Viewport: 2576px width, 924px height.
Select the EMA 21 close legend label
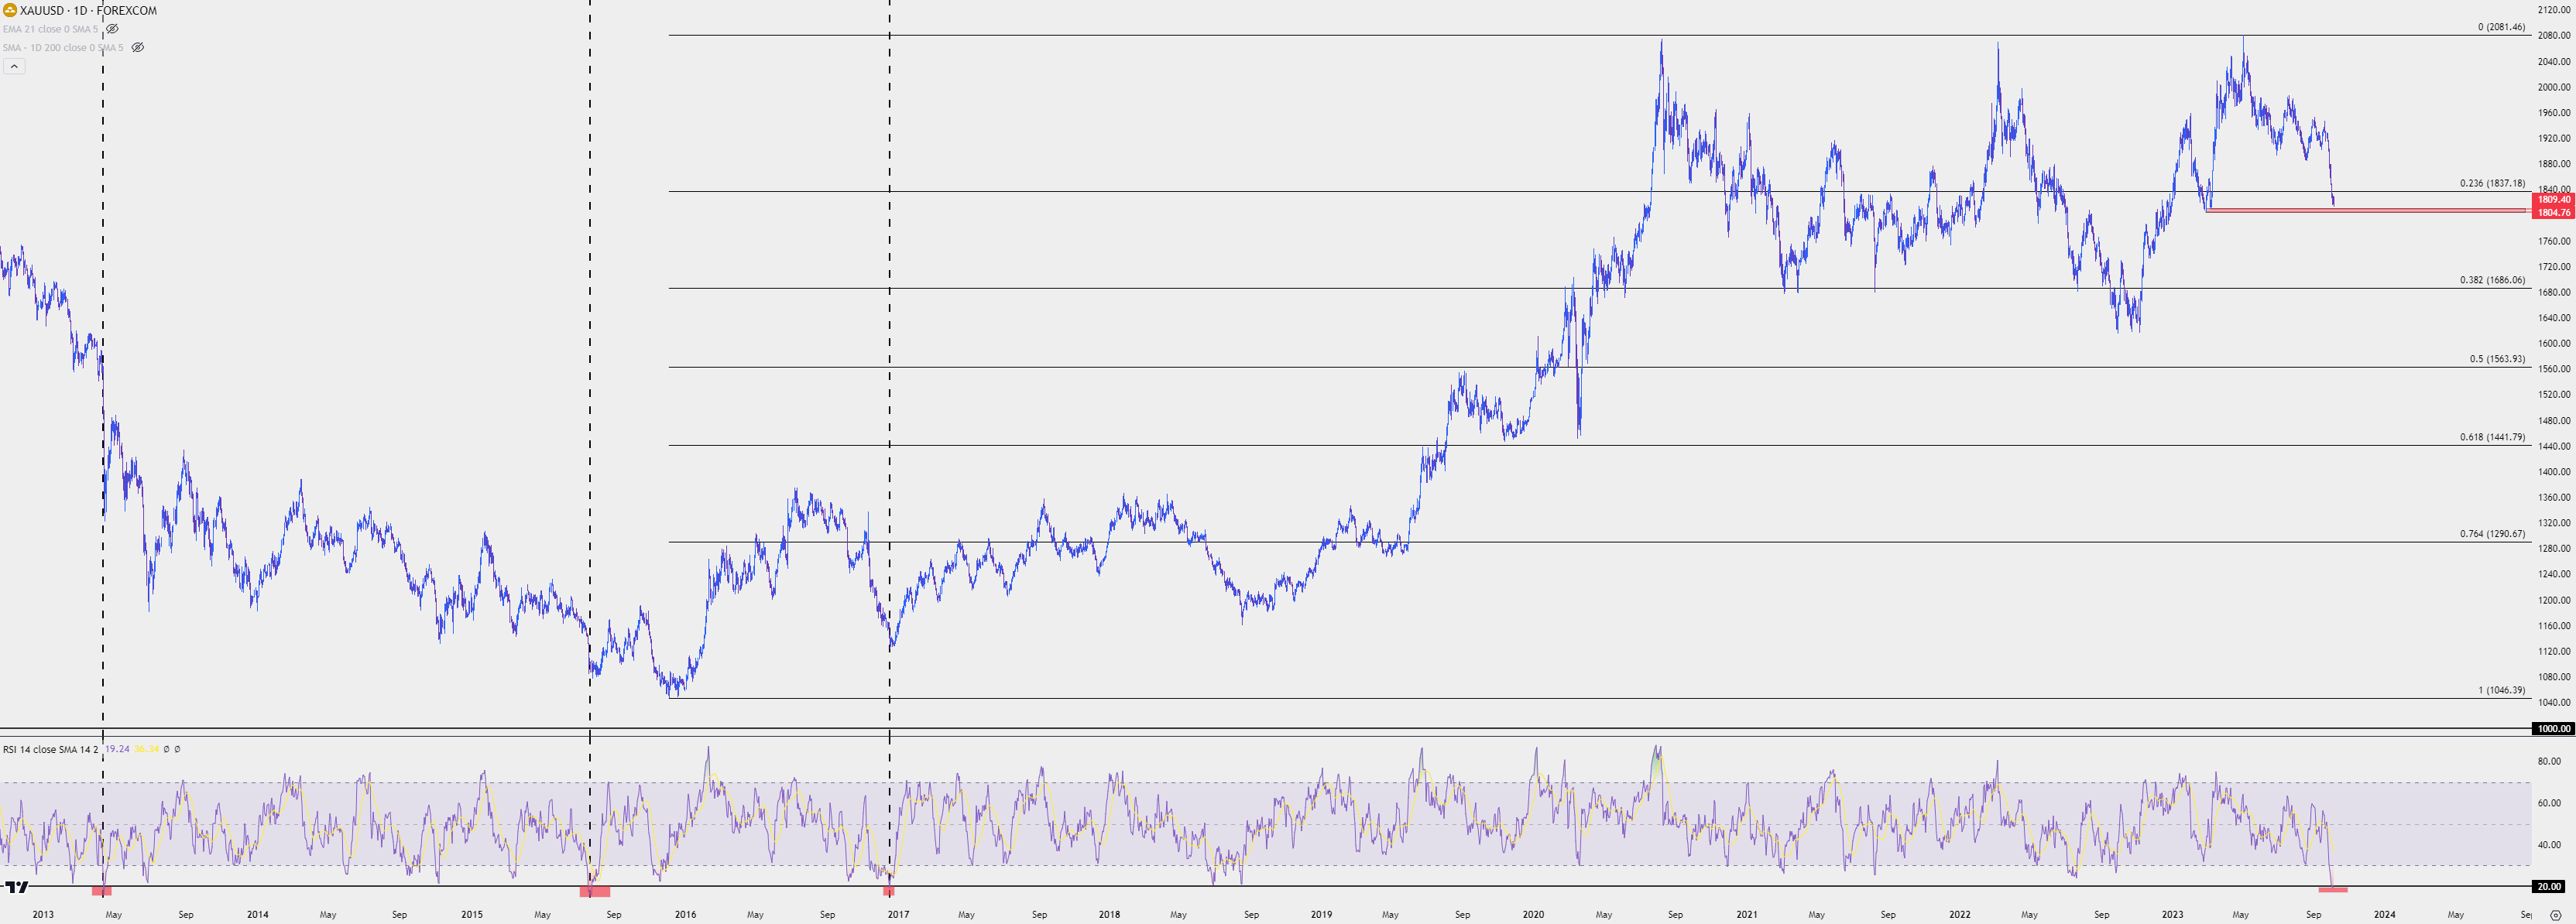[50, 29]
